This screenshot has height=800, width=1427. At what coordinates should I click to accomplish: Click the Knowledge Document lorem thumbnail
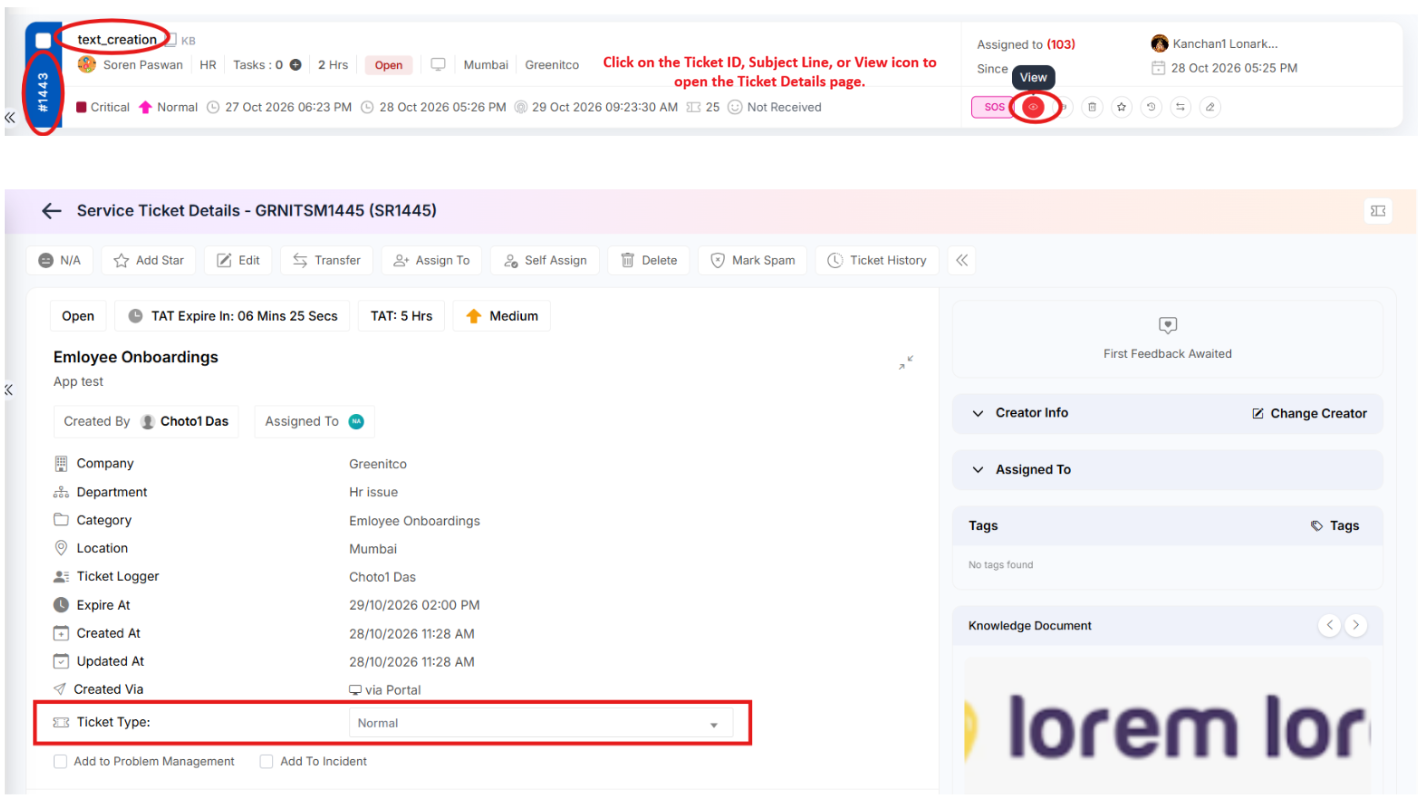(1167, 726)
